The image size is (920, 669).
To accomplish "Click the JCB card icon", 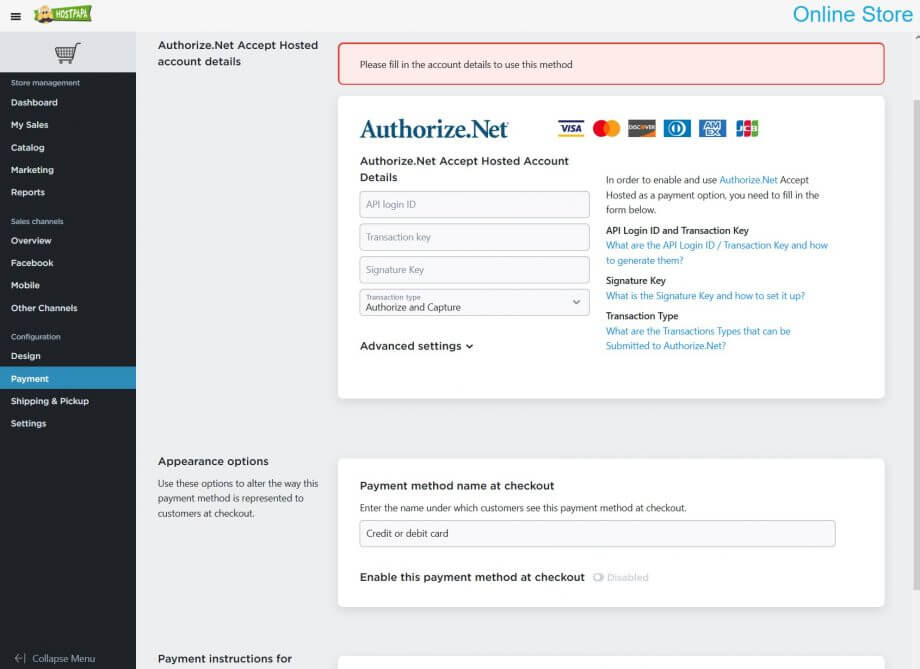I will [x=746, y=128].
